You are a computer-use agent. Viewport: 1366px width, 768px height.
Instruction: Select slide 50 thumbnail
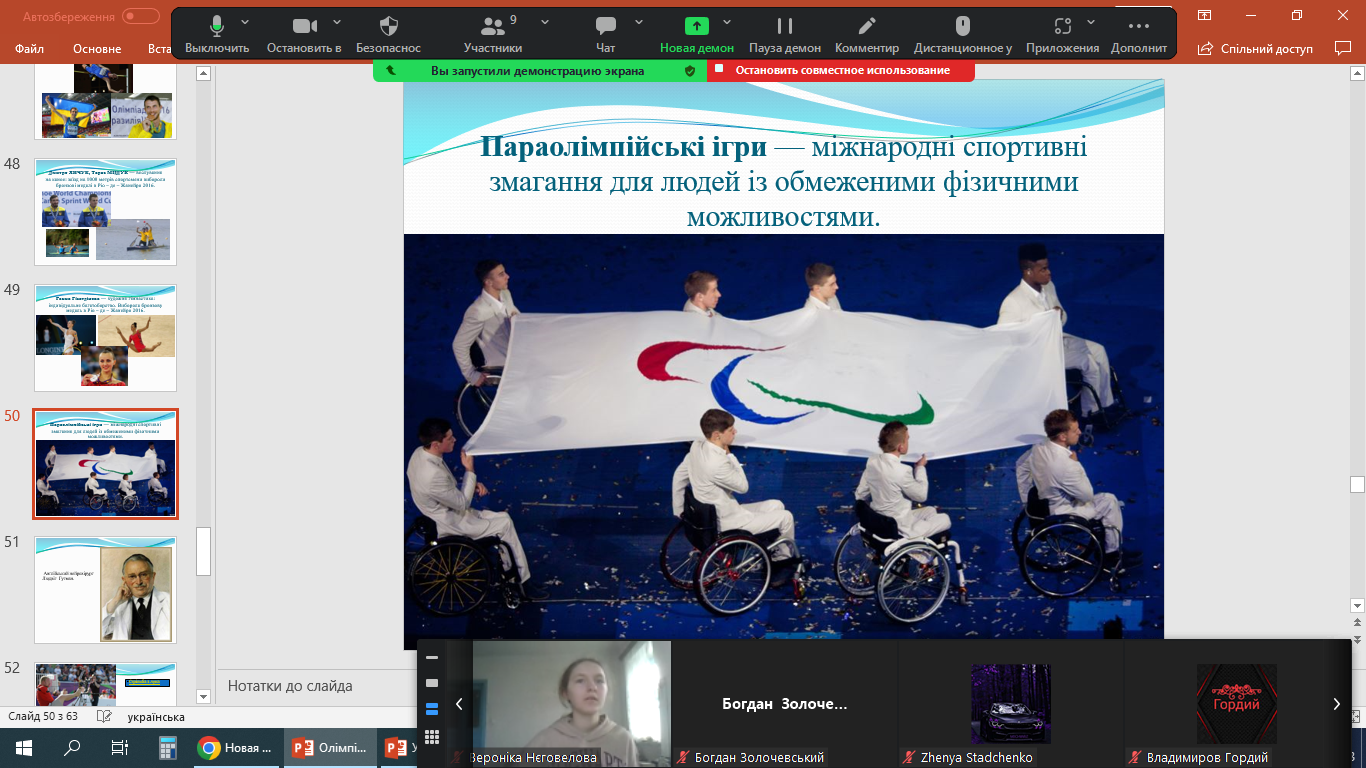(x=106, y=463)
